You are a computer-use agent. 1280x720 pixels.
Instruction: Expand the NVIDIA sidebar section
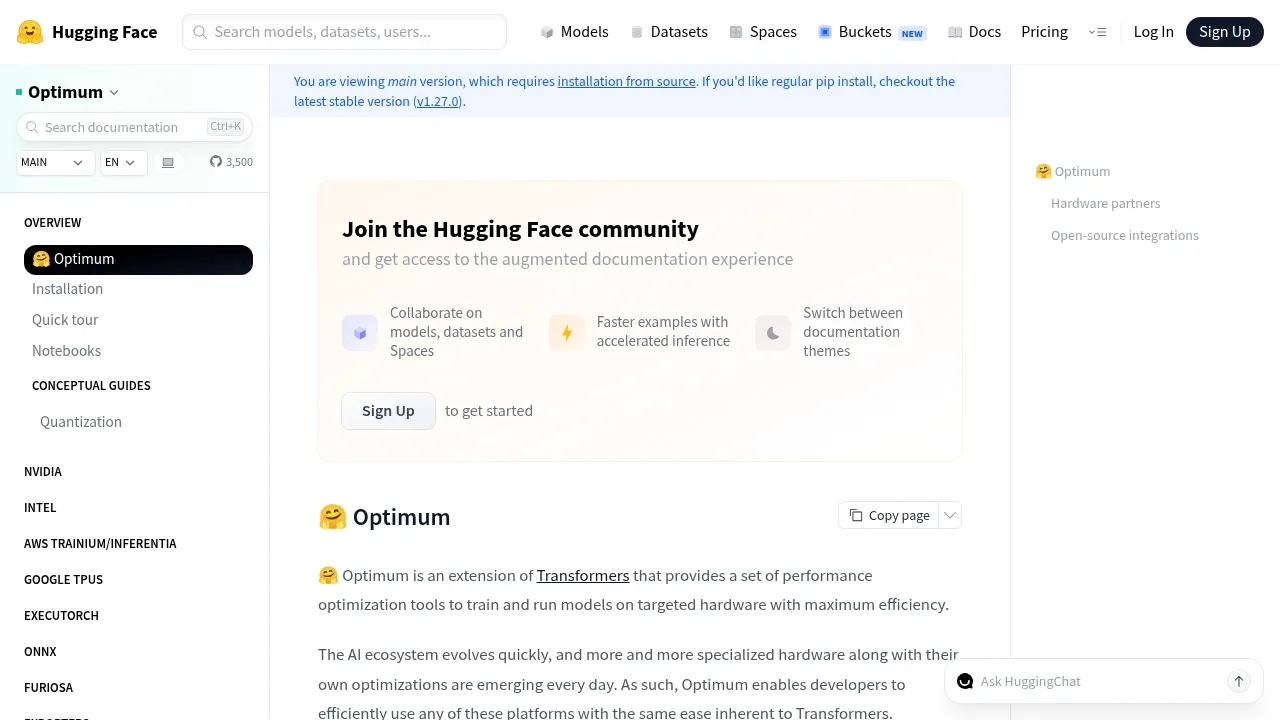pos(43,472)
